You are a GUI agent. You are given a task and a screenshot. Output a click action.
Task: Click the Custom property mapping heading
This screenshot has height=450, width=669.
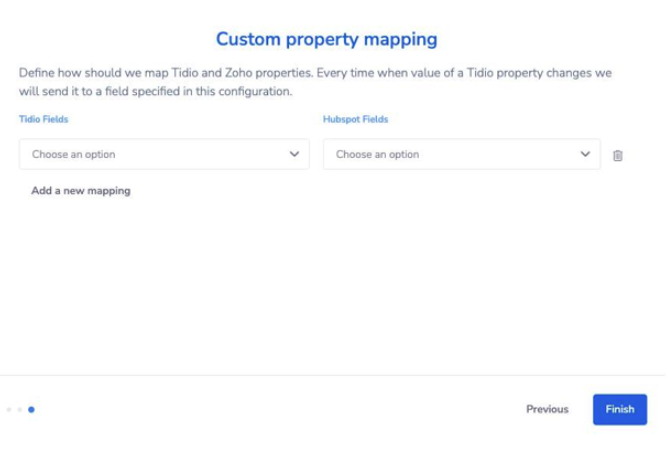[327, 40]
